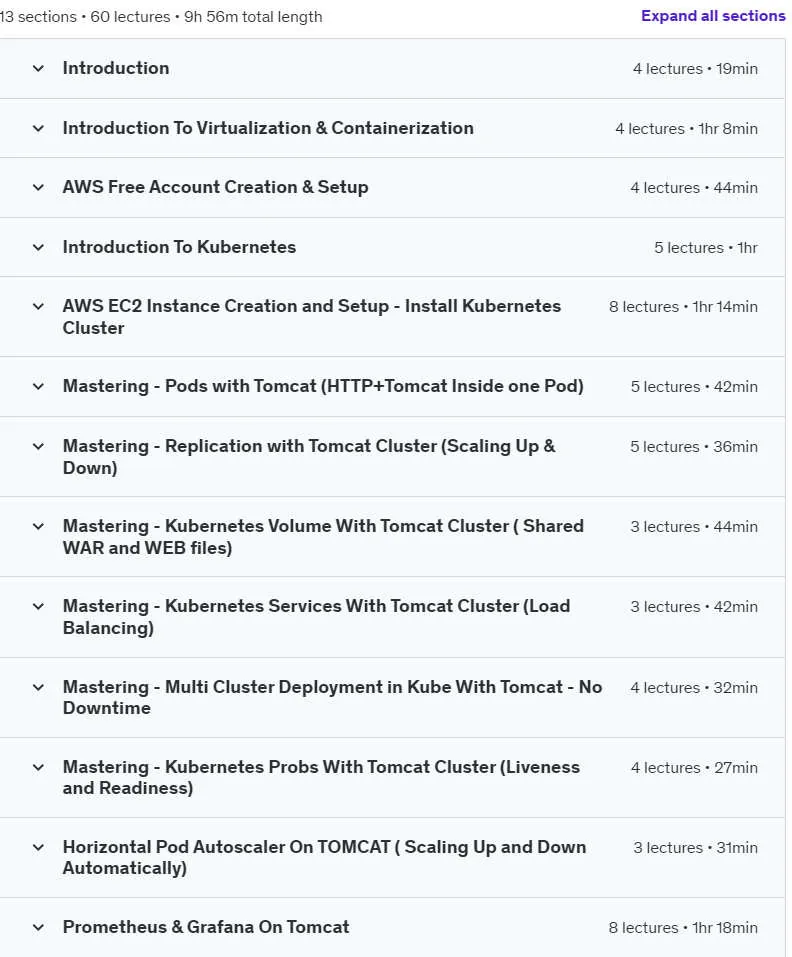Toggle chevron for Kubernetes Probs With Tomcat Cluster

tap(38, 767)
